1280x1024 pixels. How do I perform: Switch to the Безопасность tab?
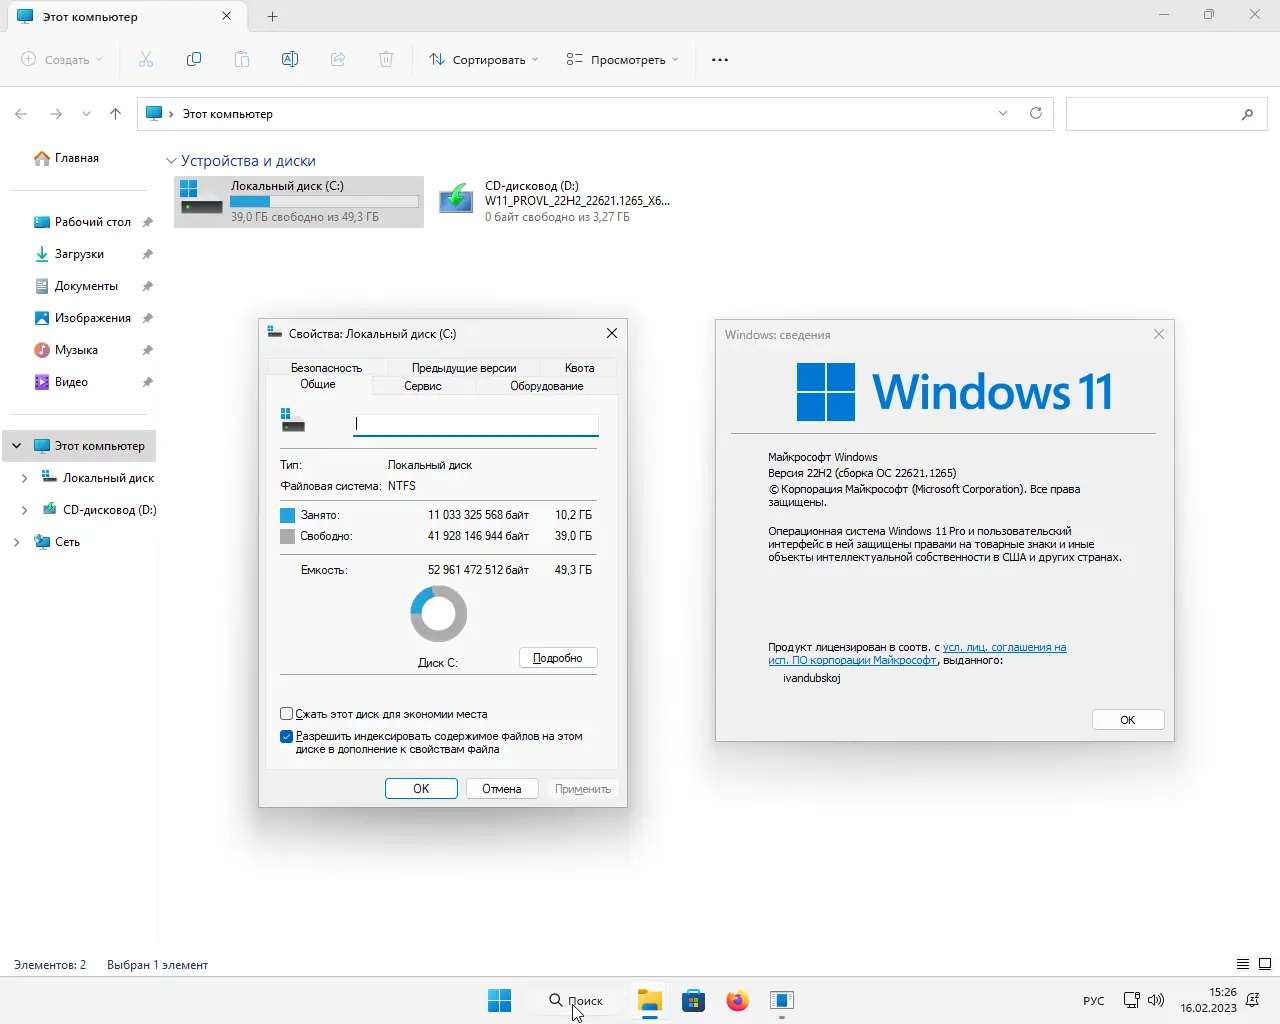click(x=326, y=368)
